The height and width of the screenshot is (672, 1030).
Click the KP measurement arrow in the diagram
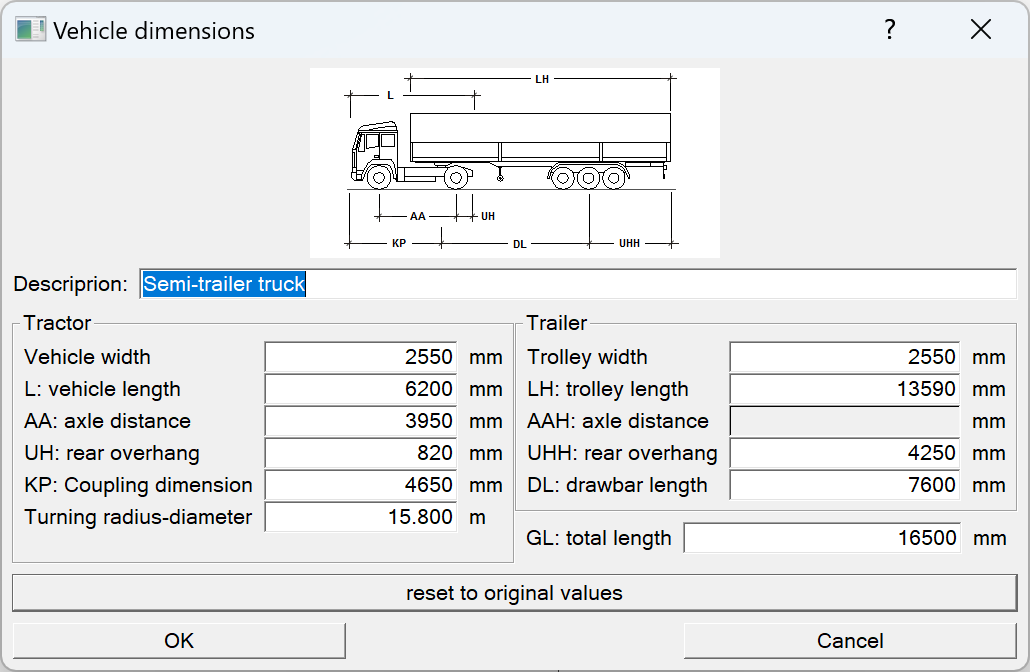tap(398, 241)
